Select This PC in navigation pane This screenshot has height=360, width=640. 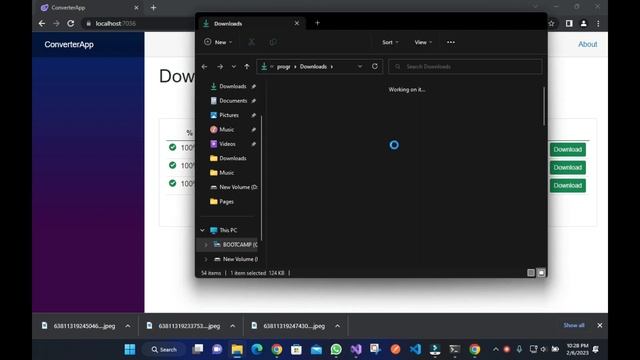tap(228, 230)
